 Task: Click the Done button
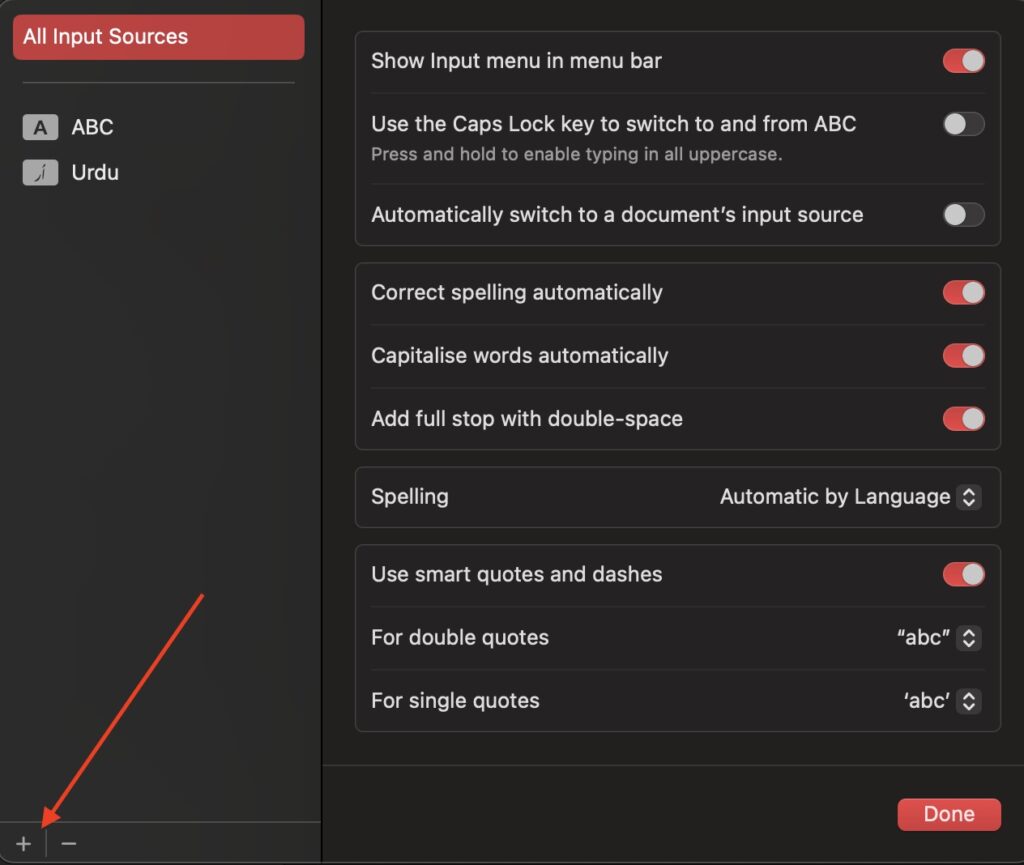click(x=948, y=813)
